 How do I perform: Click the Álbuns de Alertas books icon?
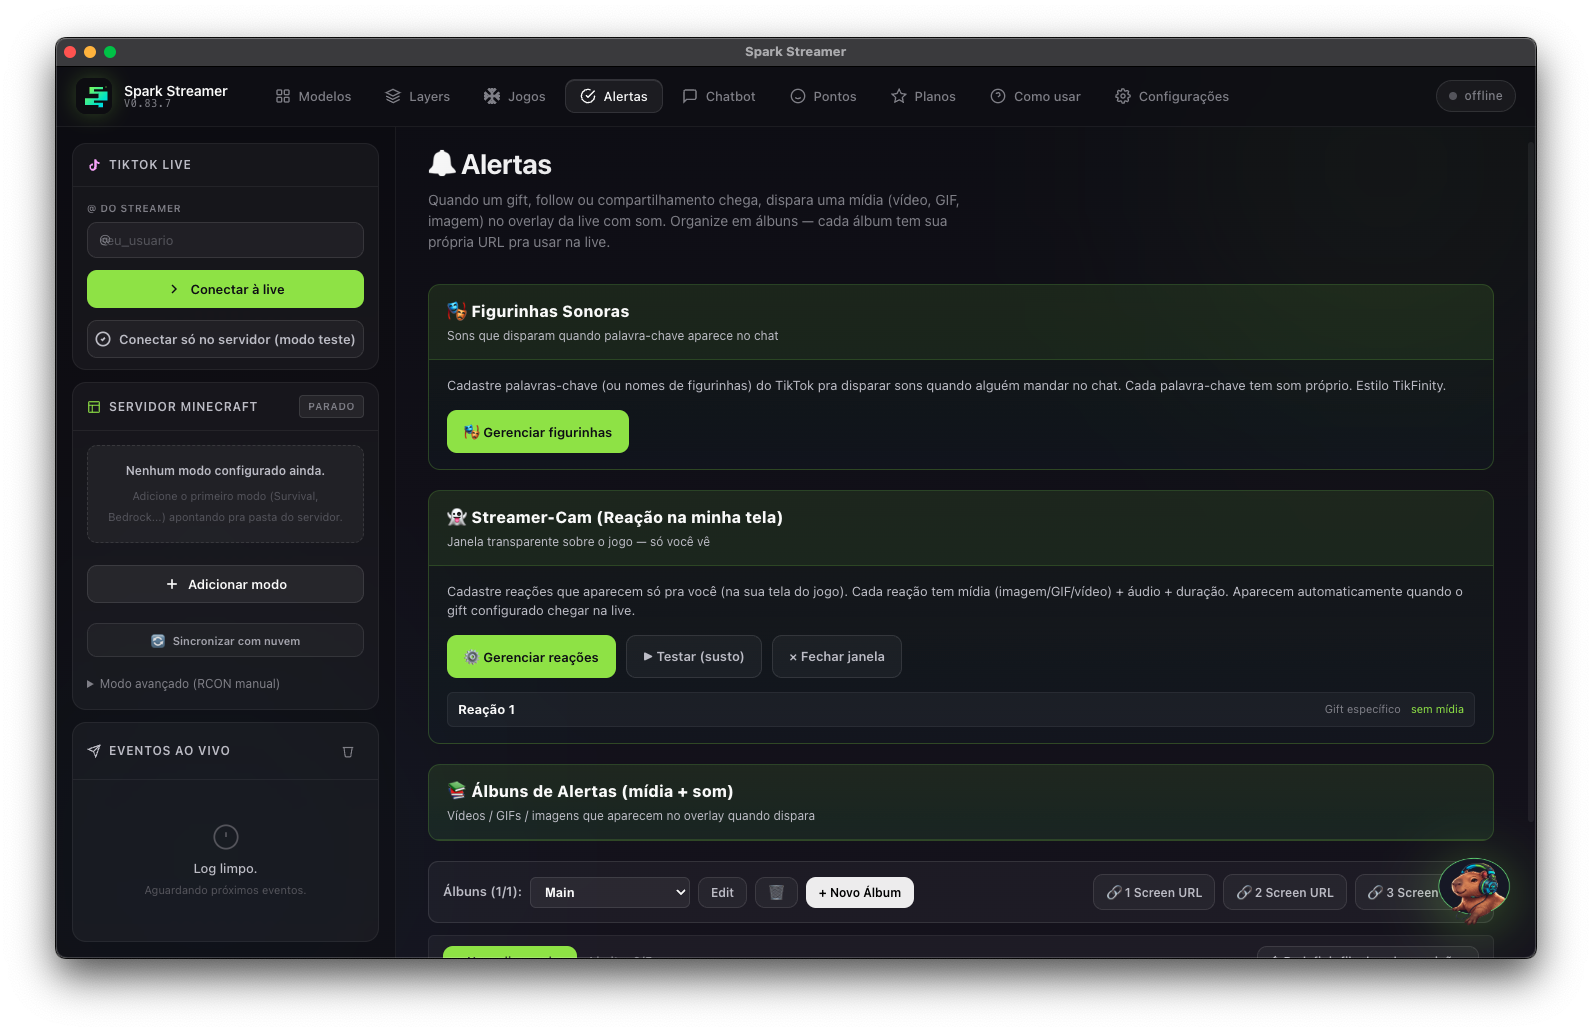click(457, 791)
